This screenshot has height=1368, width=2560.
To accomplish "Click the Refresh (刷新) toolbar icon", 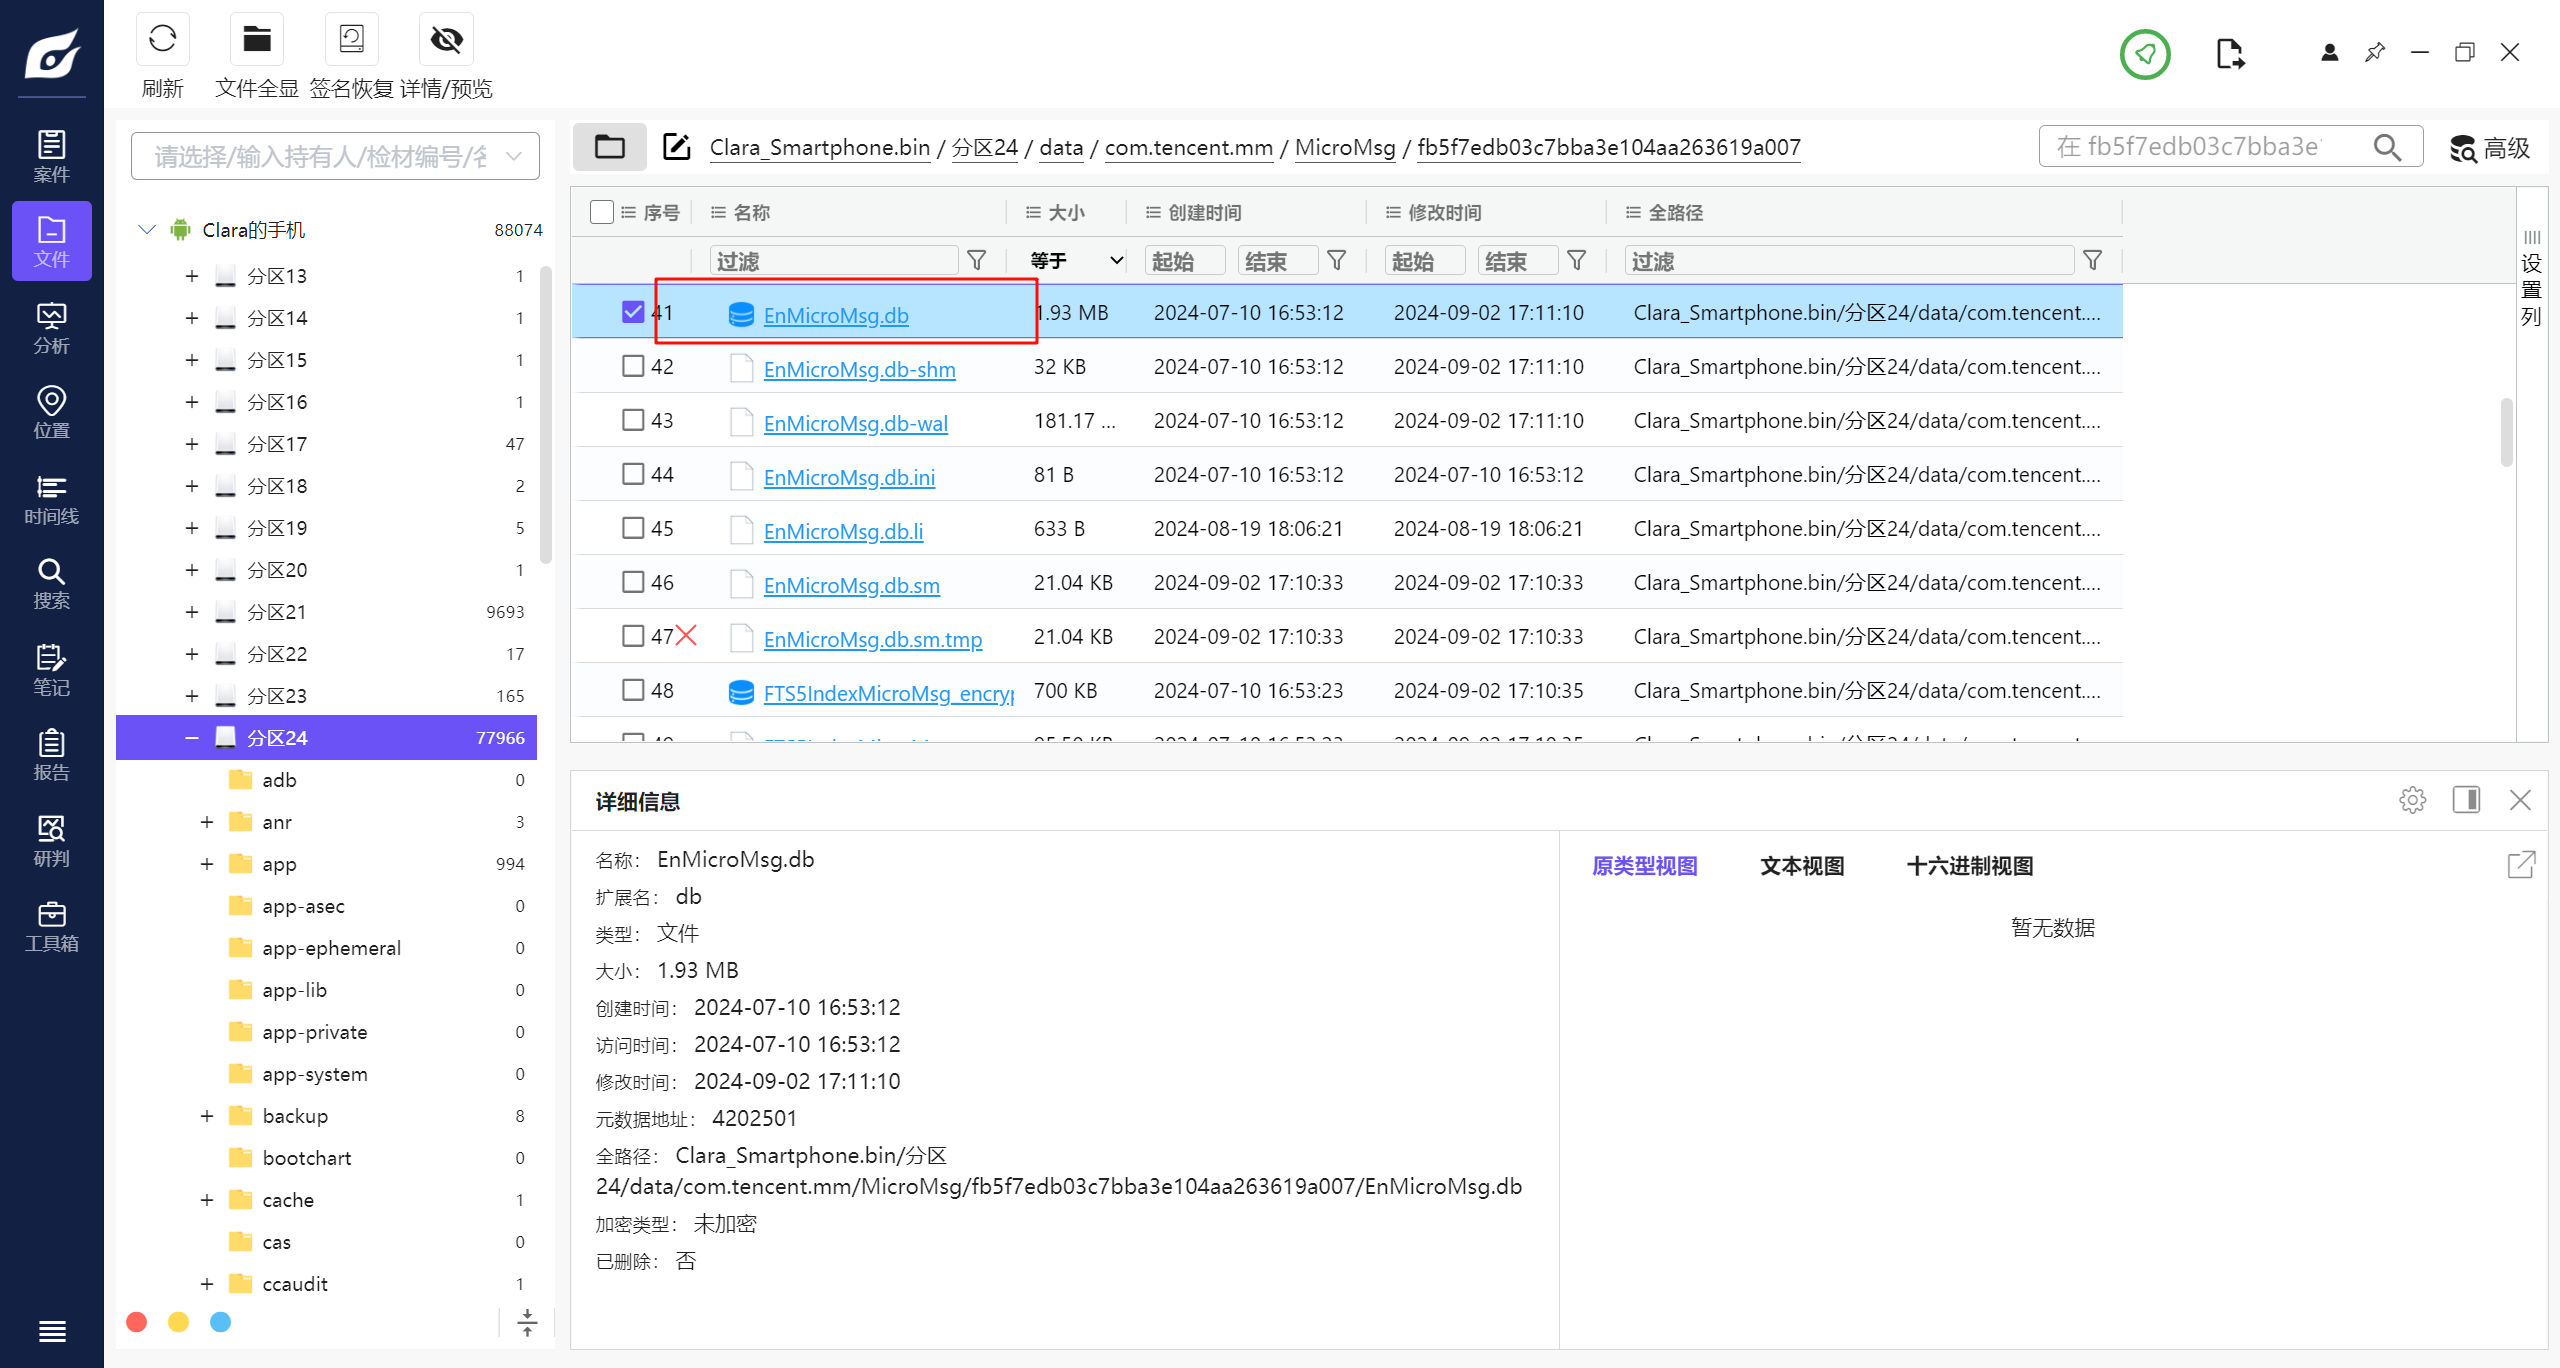I will click(162, 40).
